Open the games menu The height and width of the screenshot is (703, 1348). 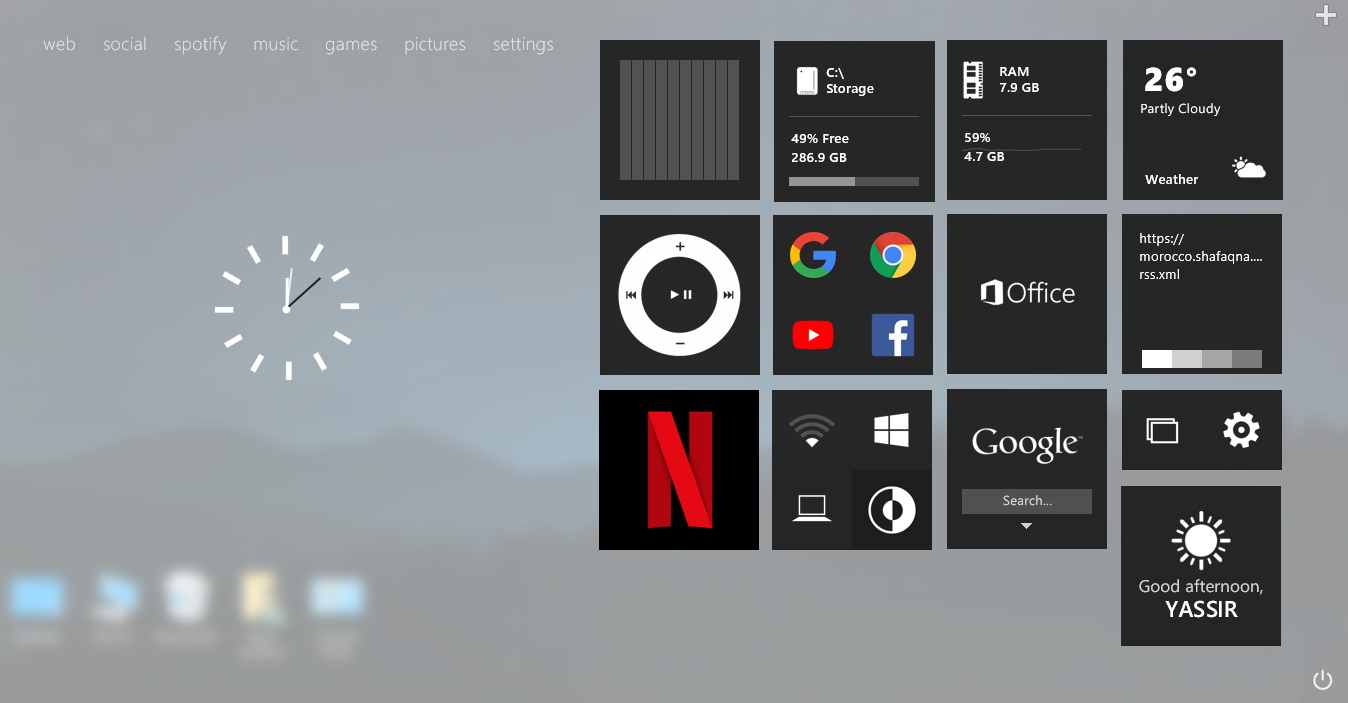pos(351,44)
